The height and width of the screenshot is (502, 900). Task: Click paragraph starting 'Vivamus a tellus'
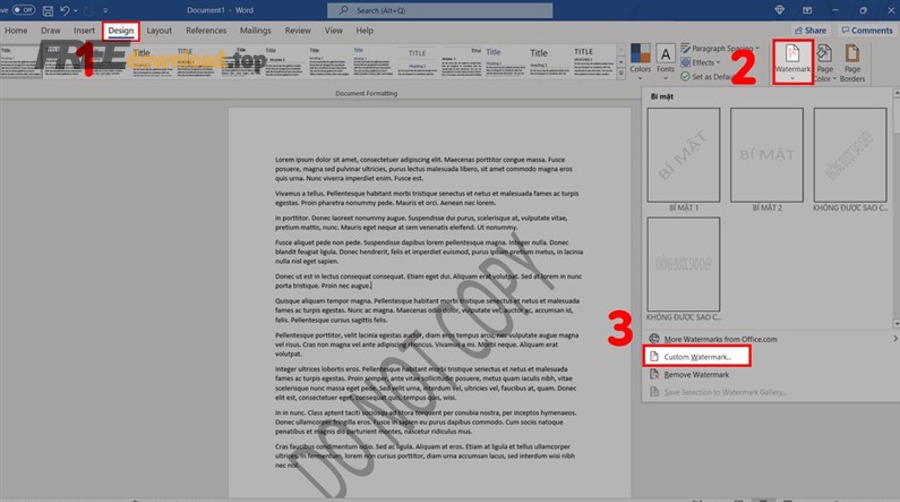(426, 198)
